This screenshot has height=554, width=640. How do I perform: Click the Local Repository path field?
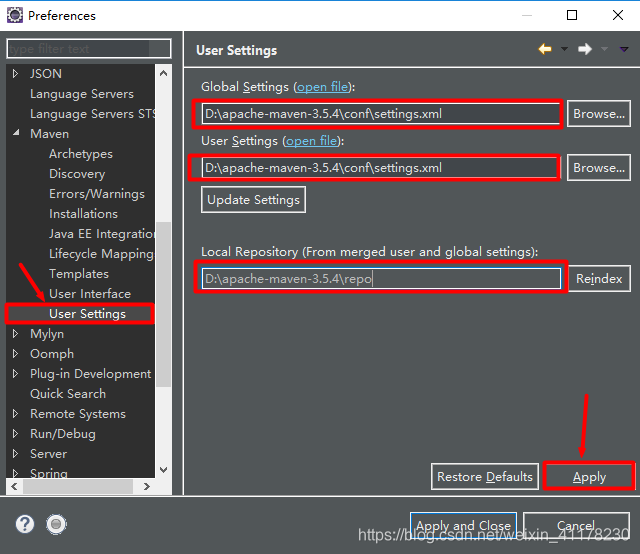pos(381,279)
